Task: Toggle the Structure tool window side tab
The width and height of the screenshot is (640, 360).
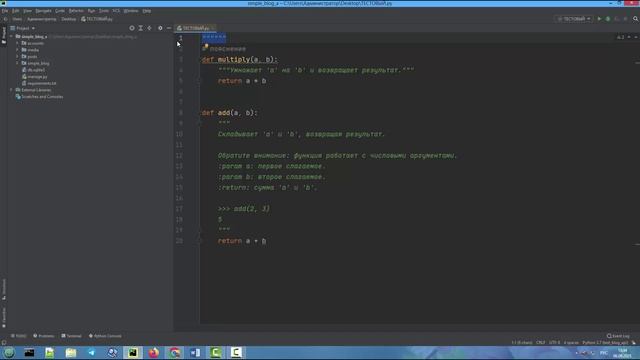Action: tap(4, 289)
